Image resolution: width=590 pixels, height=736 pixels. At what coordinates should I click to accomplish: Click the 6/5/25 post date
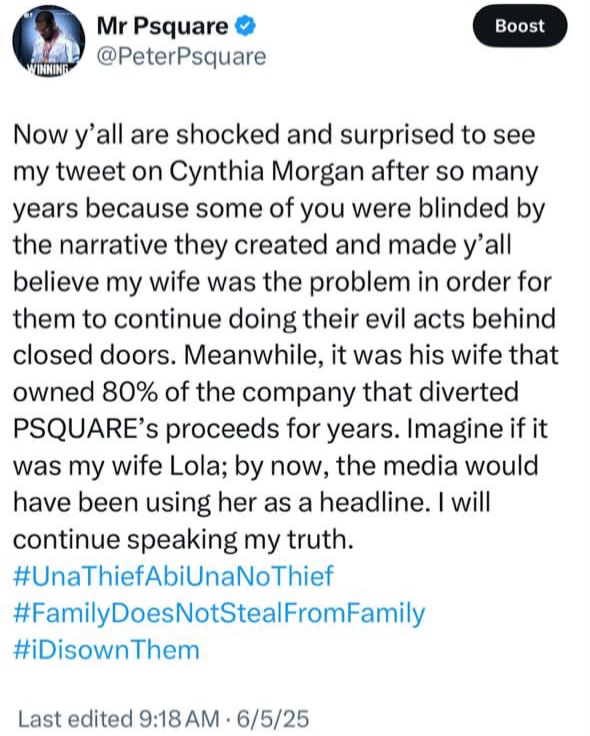click(x=273, y=719)
